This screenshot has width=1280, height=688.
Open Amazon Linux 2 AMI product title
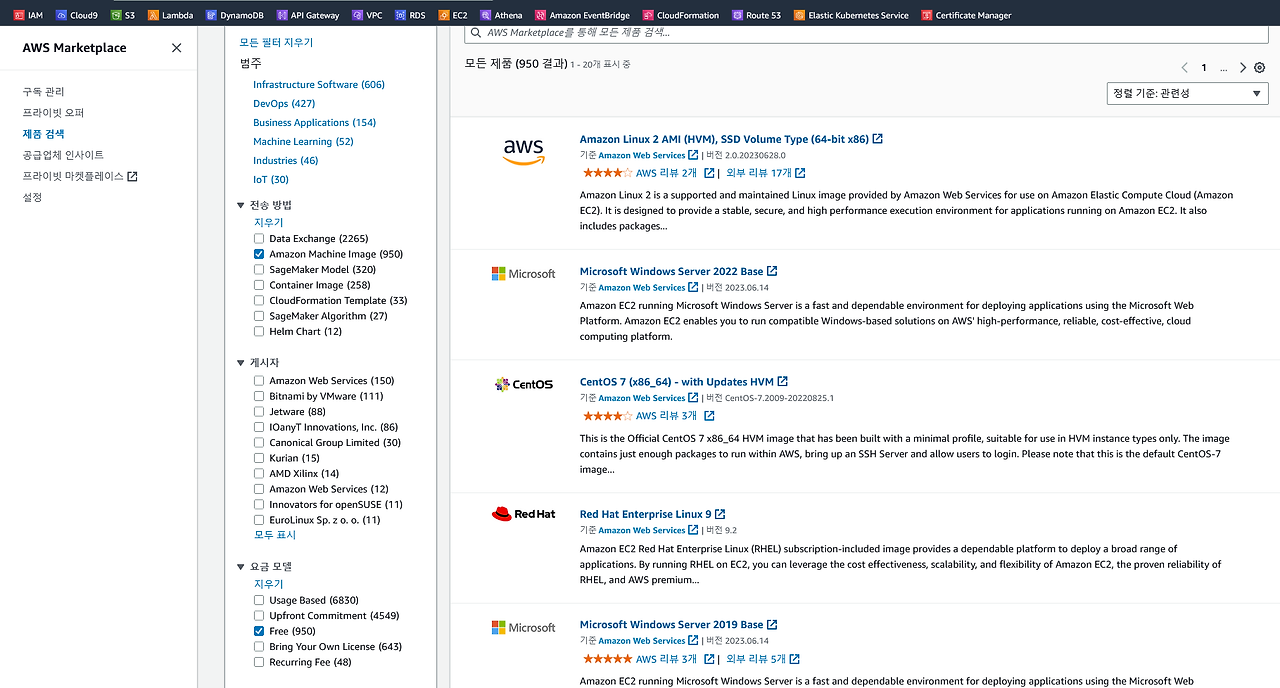tap(724, 139)
